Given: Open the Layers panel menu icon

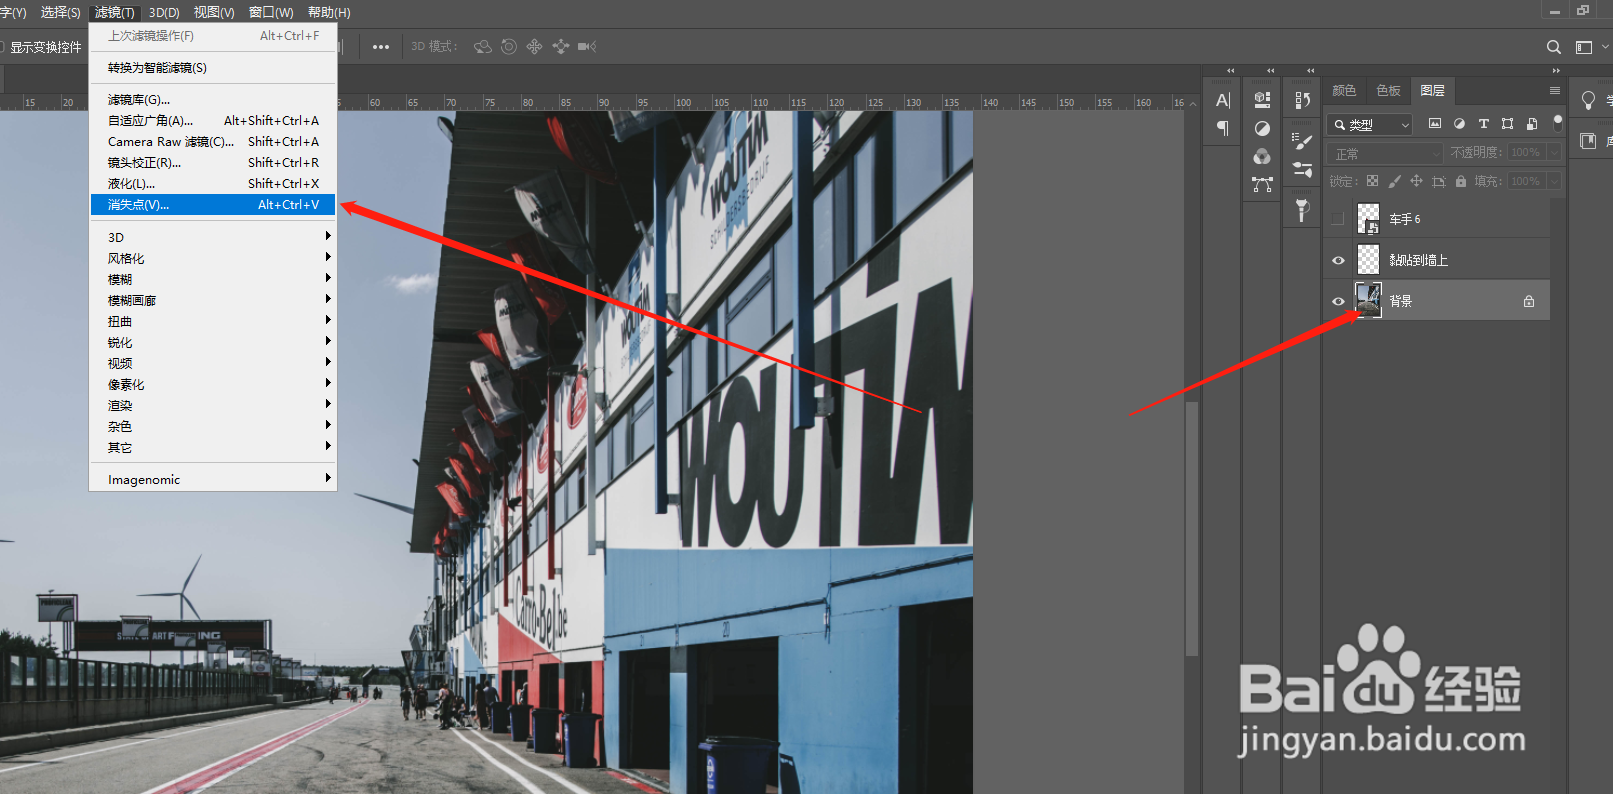Looking at the screenshot, I should (1555, 90).
